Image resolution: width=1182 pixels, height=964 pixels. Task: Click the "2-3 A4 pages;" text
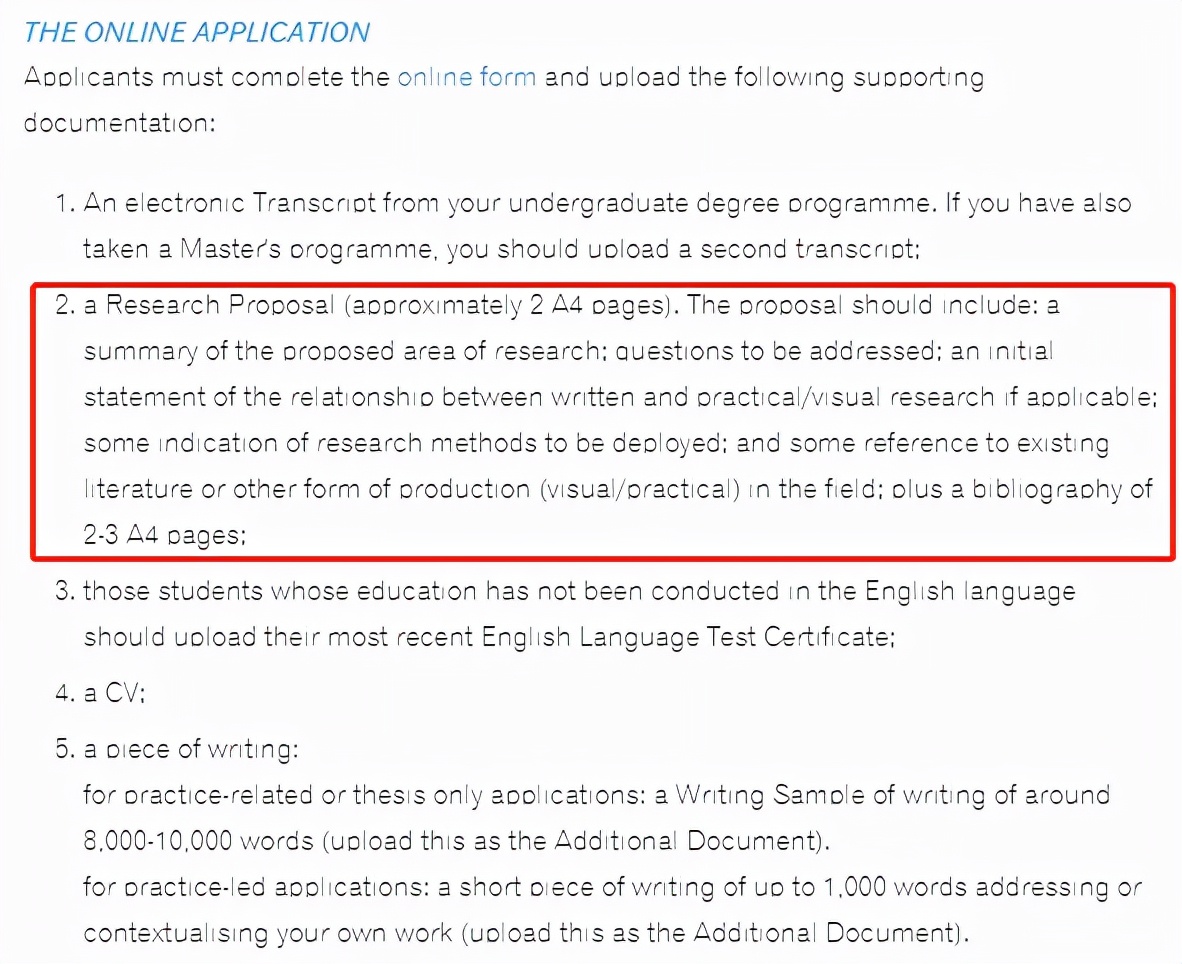point(164,535)
